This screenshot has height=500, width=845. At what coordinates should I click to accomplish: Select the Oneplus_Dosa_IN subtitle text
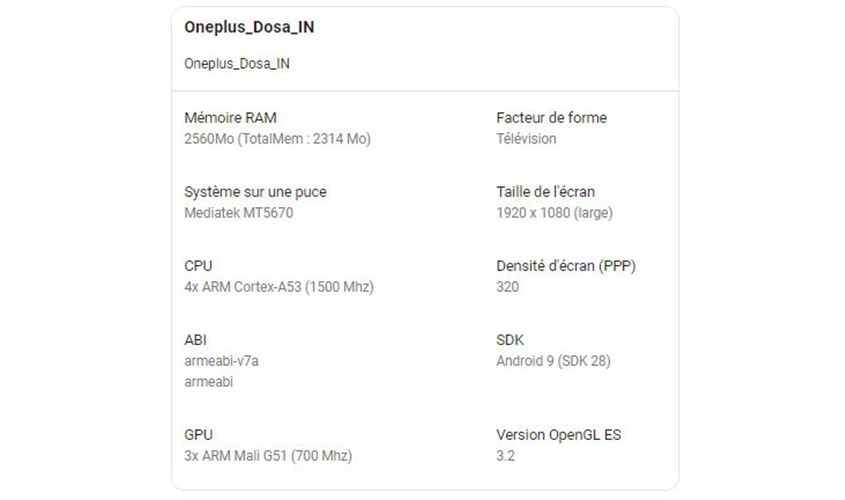(237, 64)
